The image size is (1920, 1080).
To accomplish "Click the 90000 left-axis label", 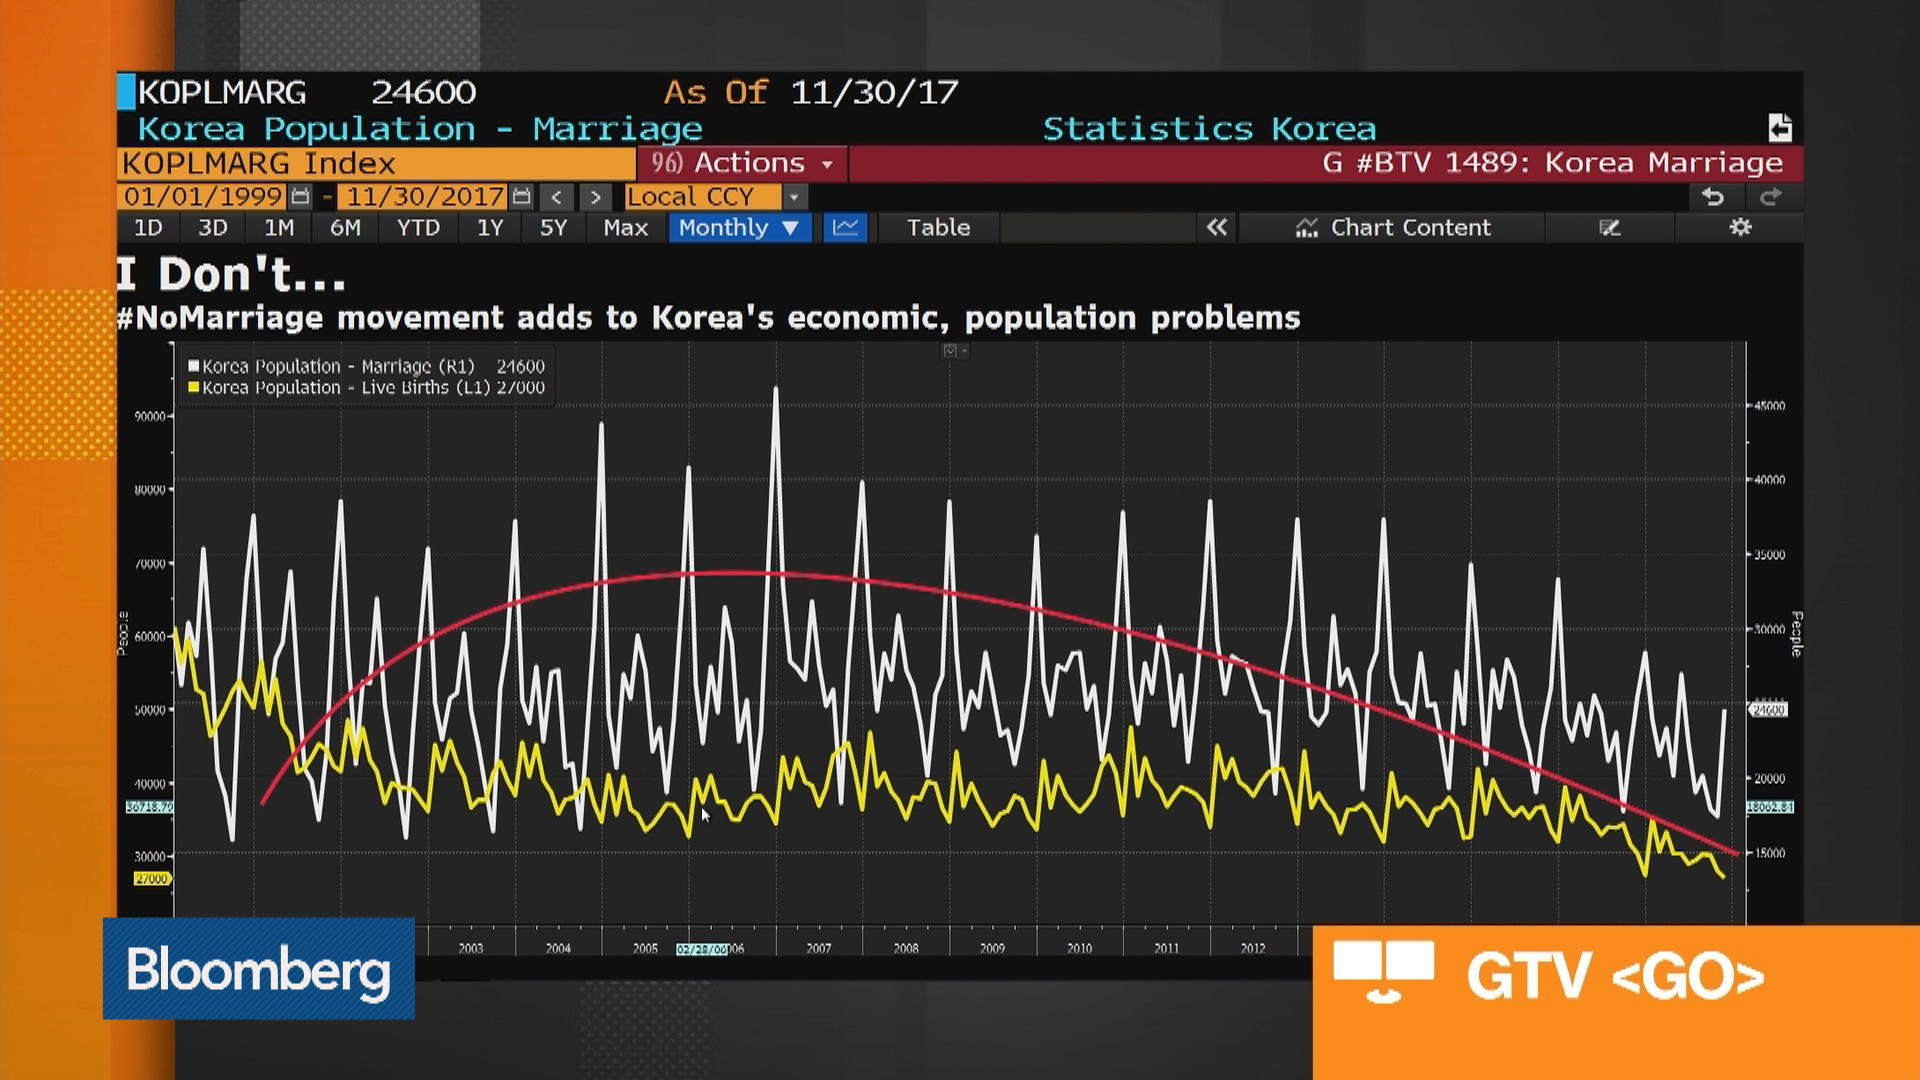I will 150,416.
